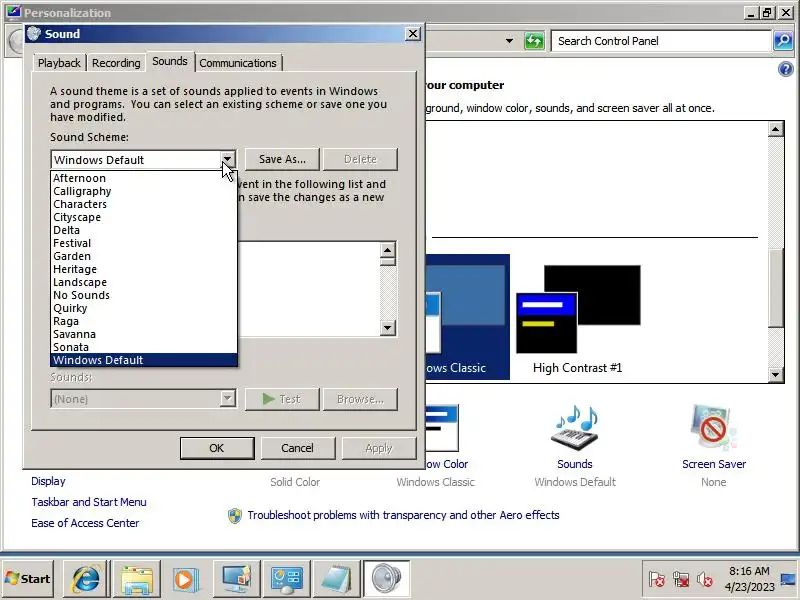Click the troubleshoot shield icon

[235, 516]
